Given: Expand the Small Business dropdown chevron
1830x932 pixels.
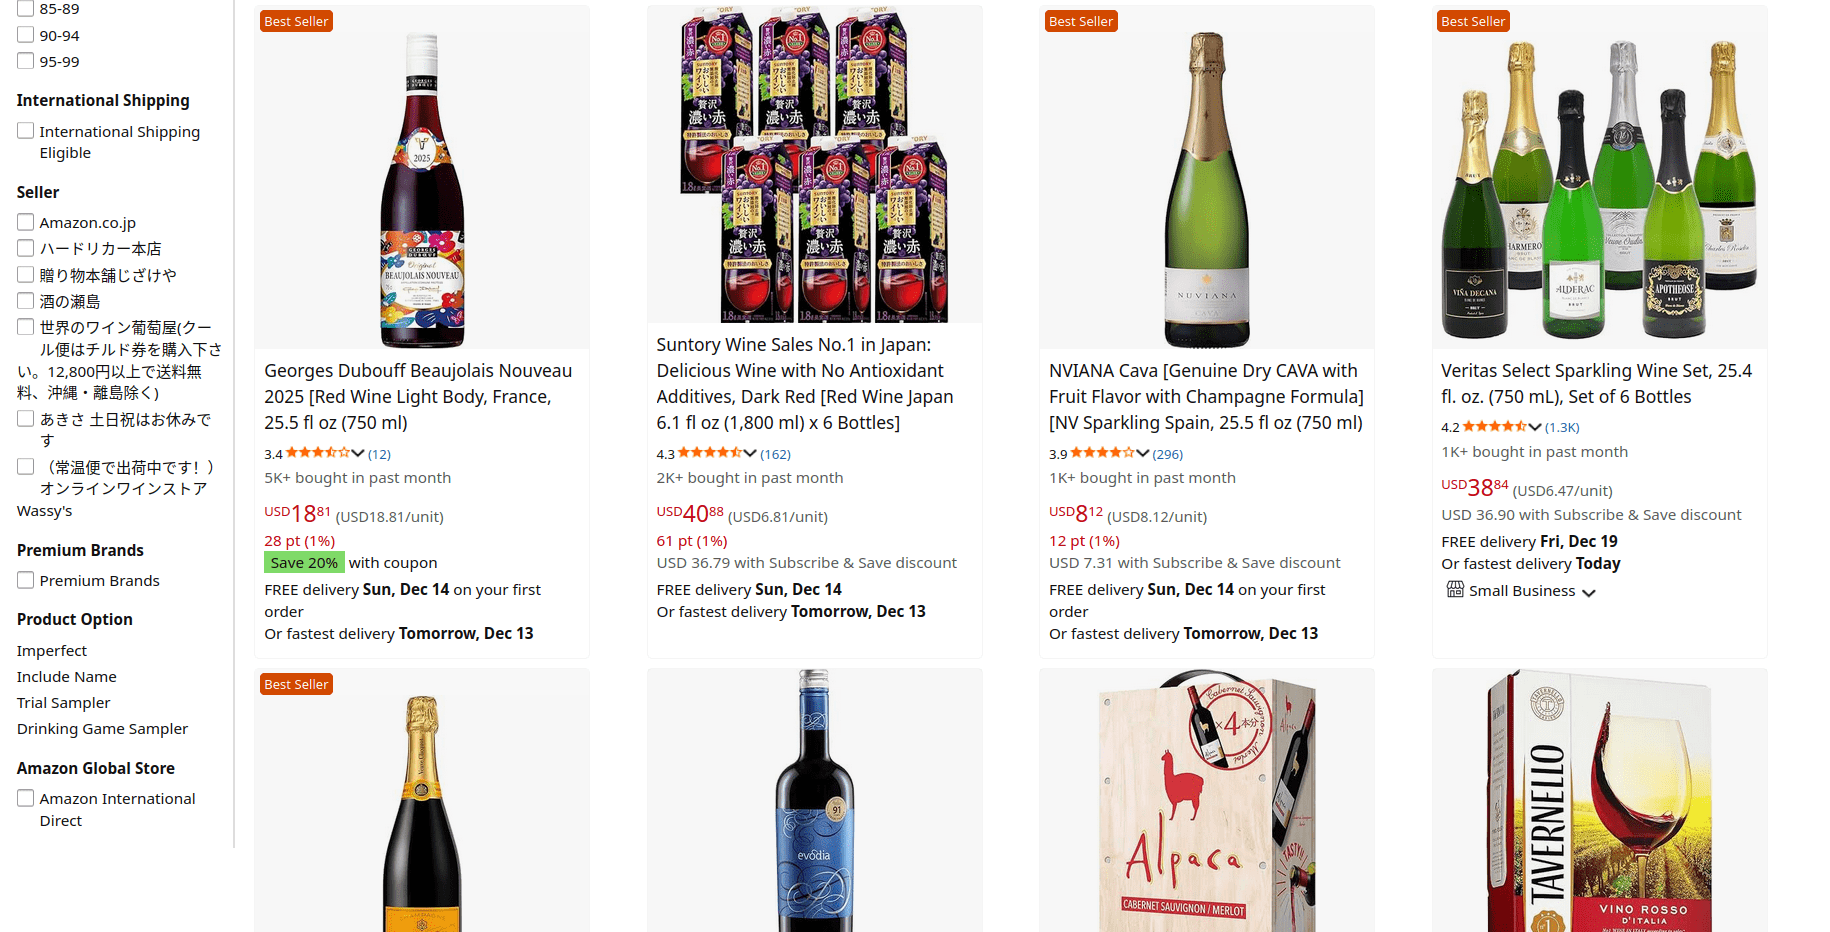Looking at the screenshot, I should coord(1589,592).
